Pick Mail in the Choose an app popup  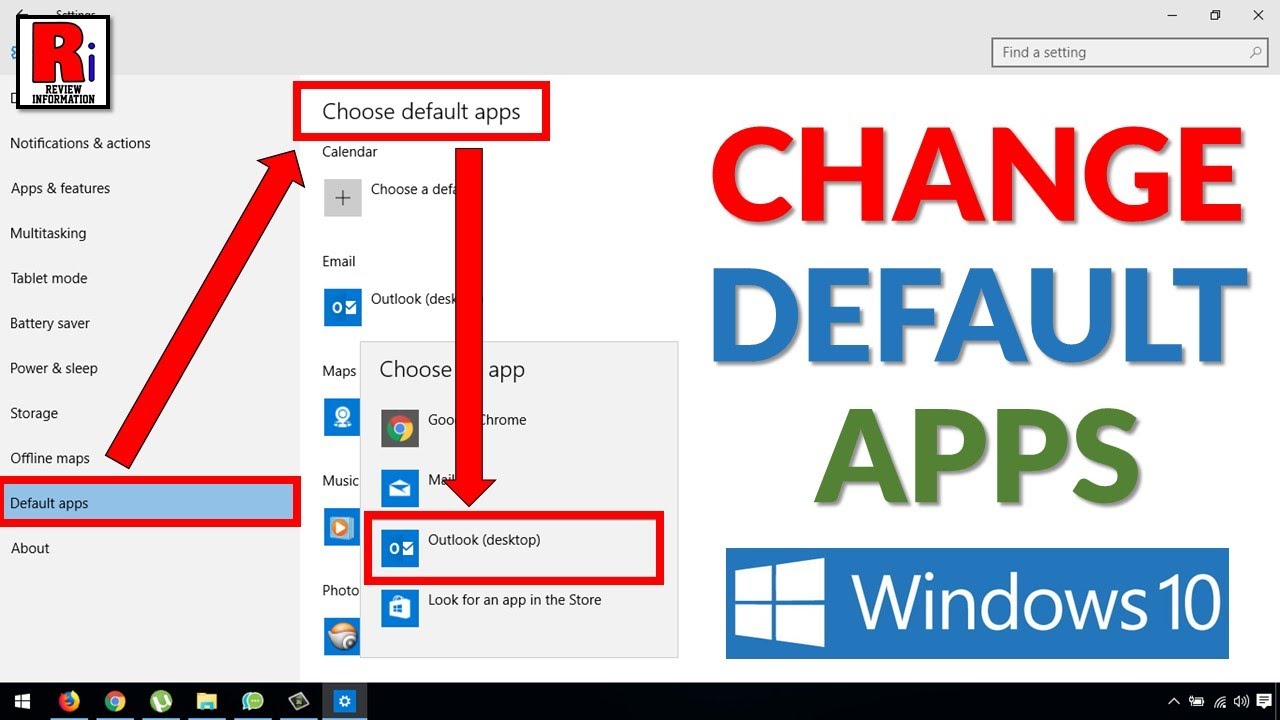[x=518, y=488]
